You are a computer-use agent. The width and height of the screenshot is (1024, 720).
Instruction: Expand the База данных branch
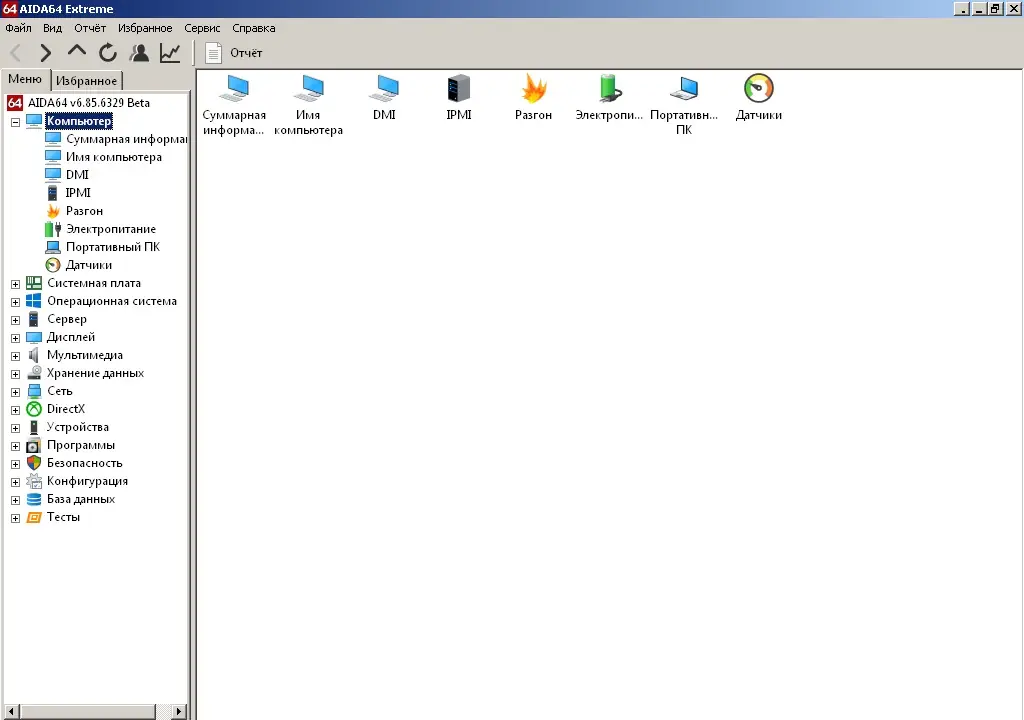15,500
